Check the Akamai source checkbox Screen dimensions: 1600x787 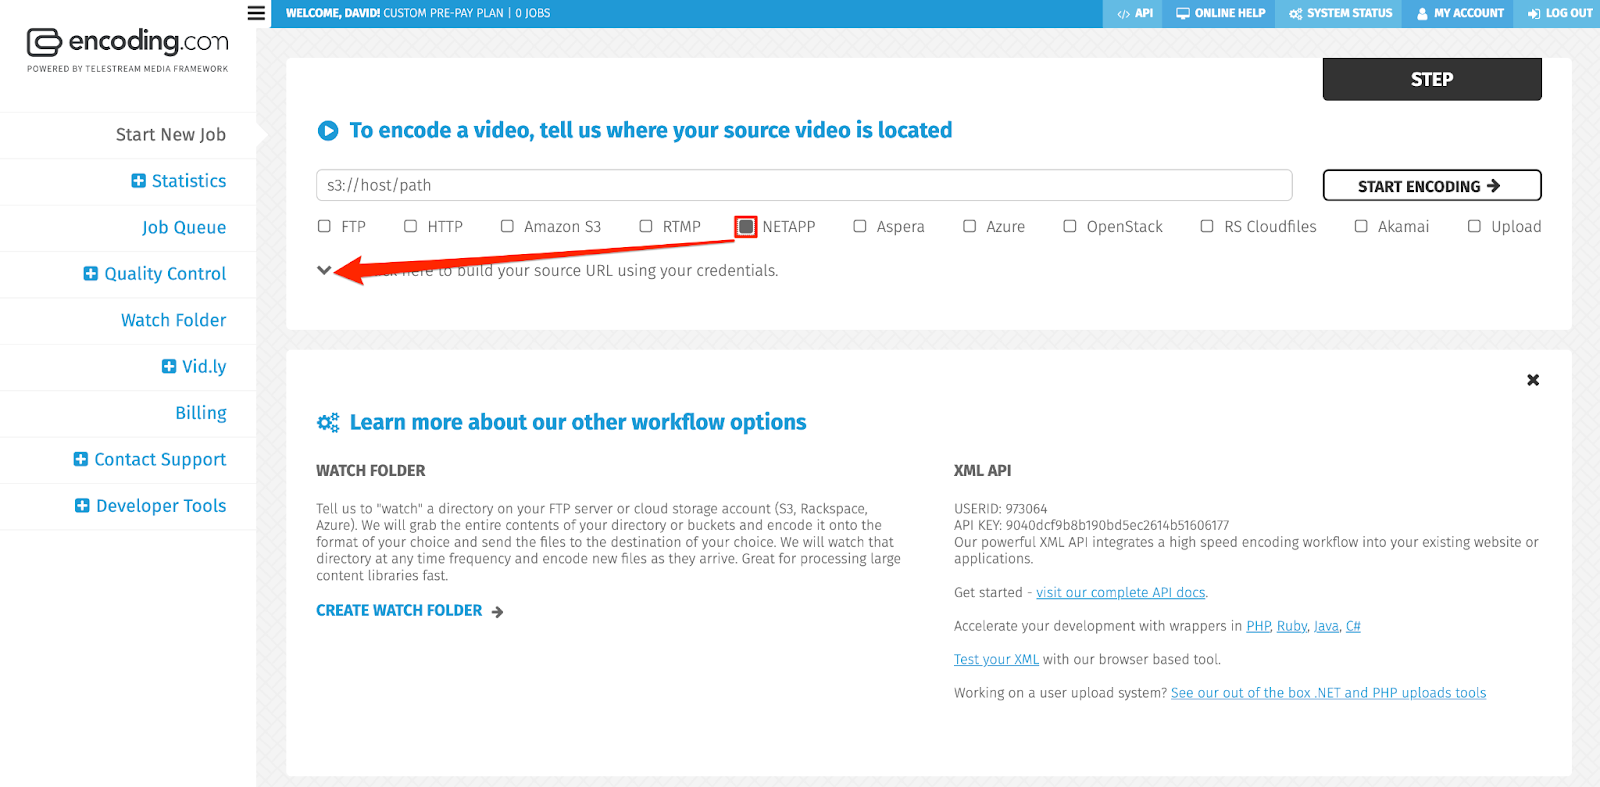coord(1361,226)
